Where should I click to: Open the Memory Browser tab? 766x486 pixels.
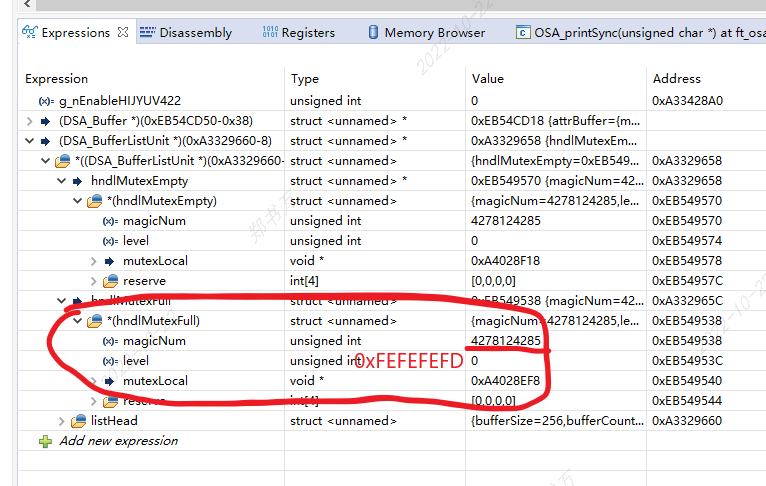tap(426, 33)
